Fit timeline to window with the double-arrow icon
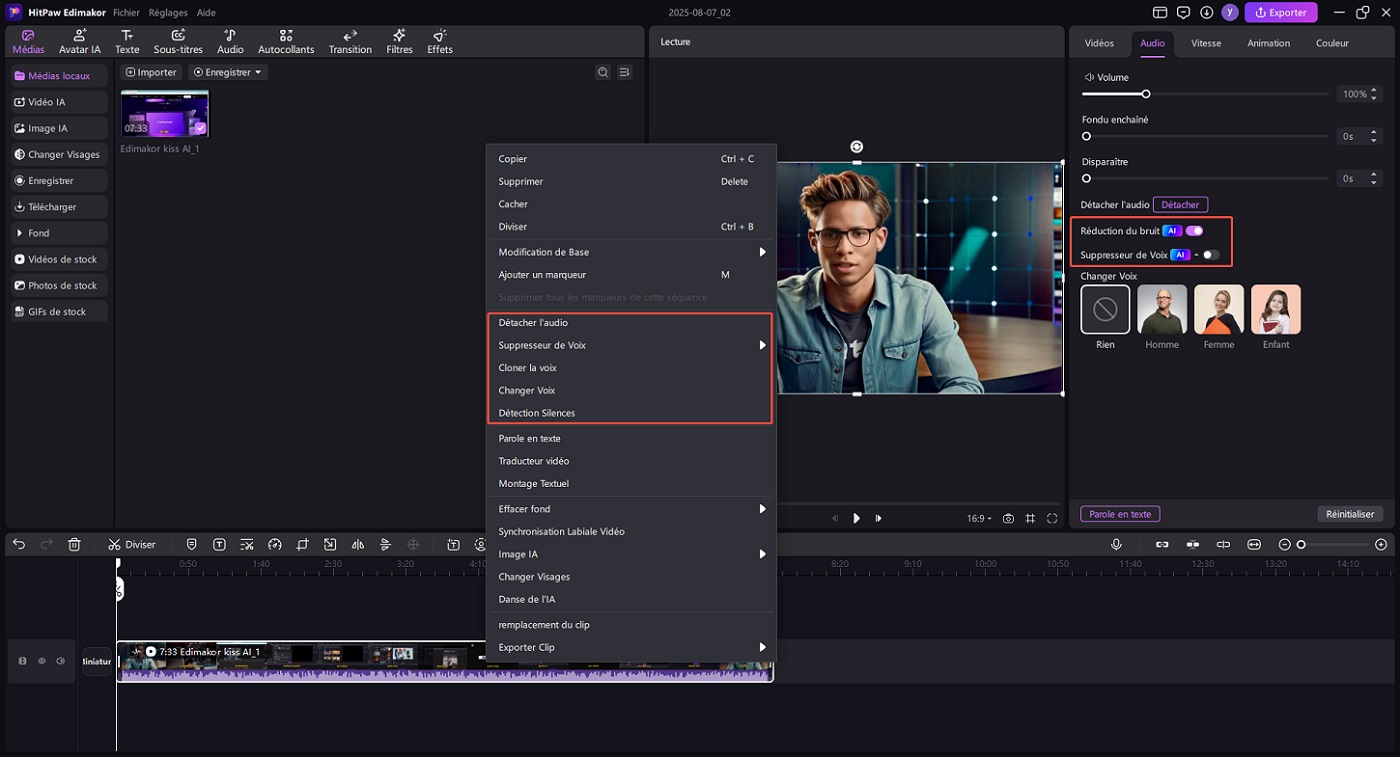 point(1254,545)
